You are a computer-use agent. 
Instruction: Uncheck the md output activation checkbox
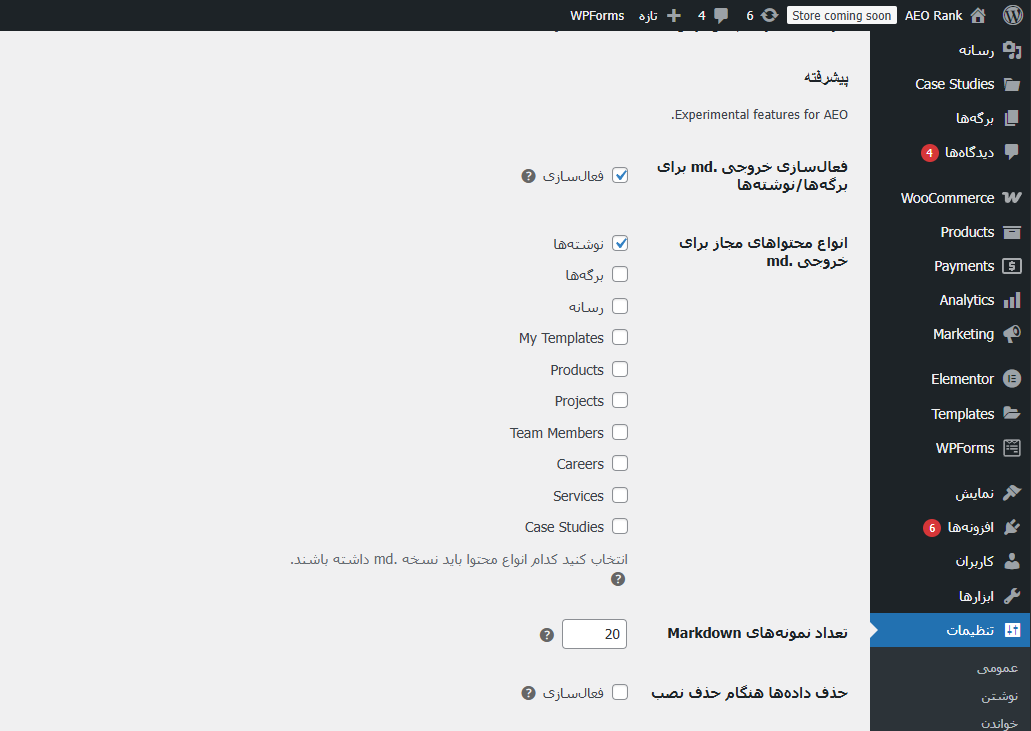pos(620,175)
